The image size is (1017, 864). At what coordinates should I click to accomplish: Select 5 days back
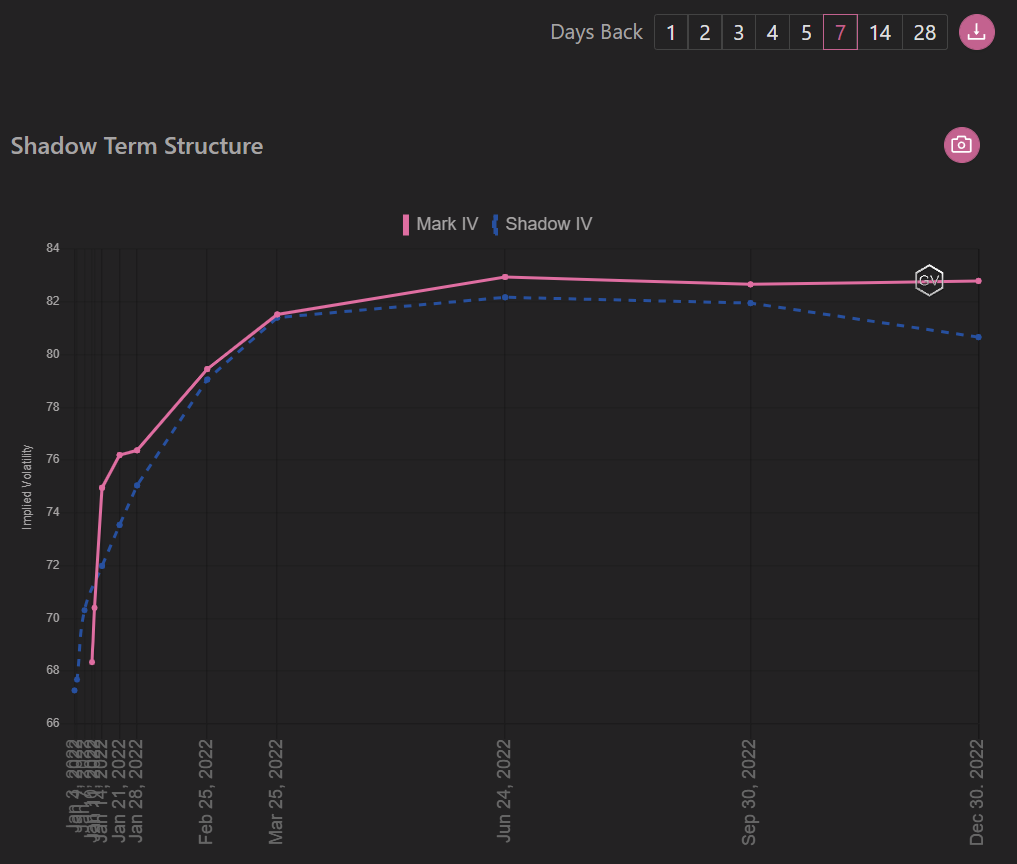point(806,32)
